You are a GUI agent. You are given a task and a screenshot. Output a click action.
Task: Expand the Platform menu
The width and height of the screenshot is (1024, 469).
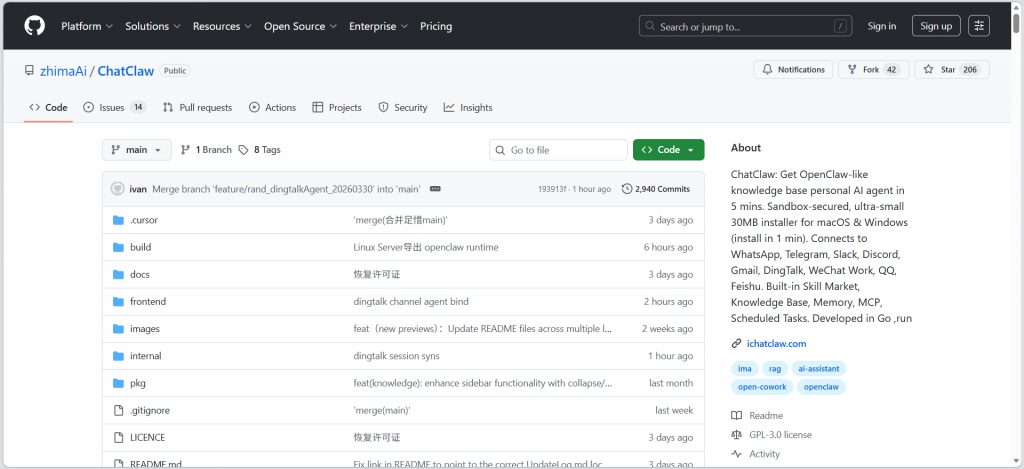click(87, 26)
